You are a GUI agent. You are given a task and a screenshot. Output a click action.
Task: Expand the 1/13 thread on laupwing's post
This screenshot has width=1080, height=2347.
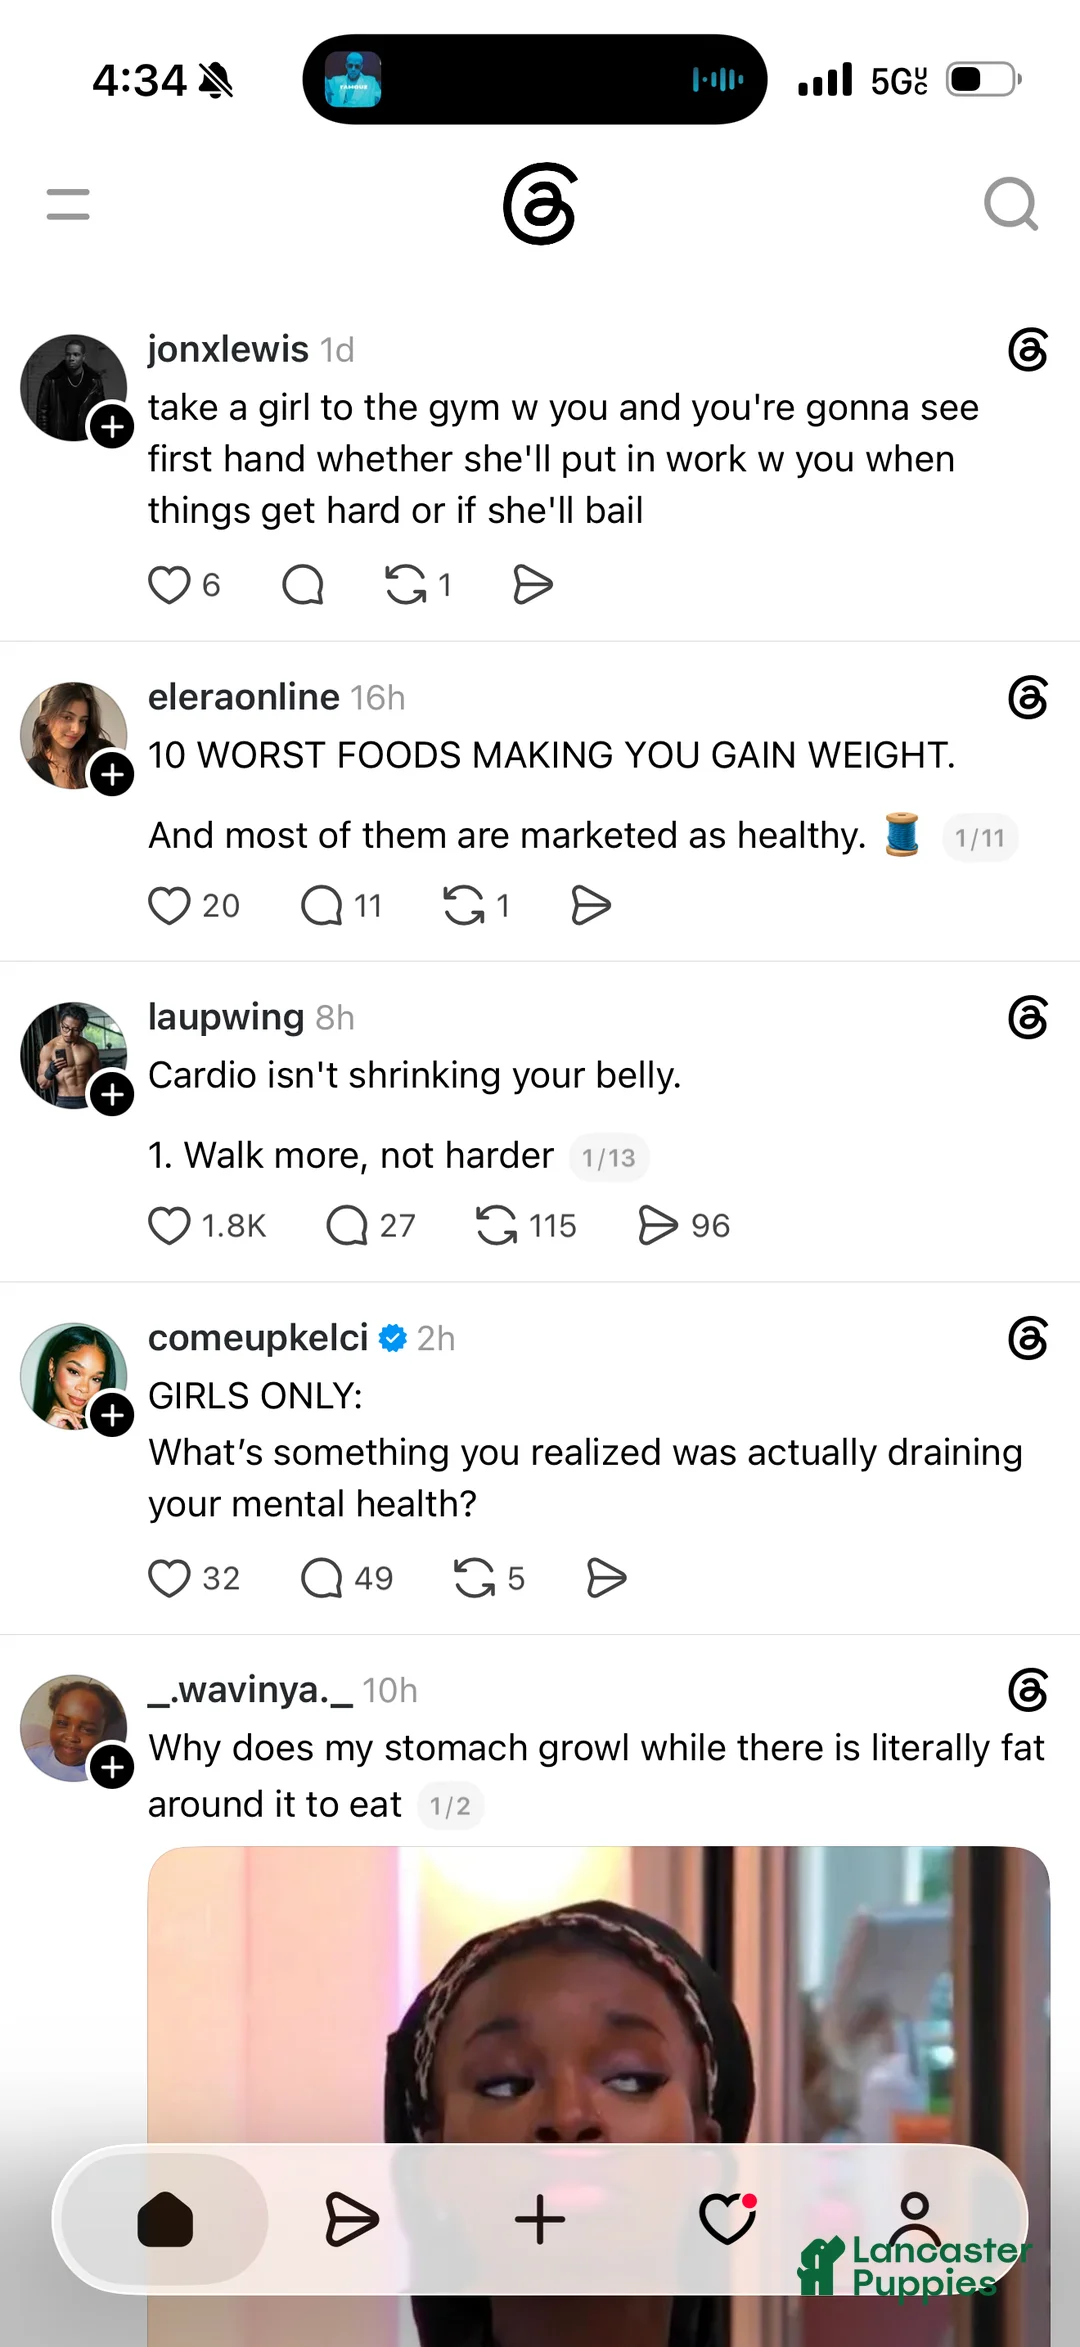[x=609, y=1158]
